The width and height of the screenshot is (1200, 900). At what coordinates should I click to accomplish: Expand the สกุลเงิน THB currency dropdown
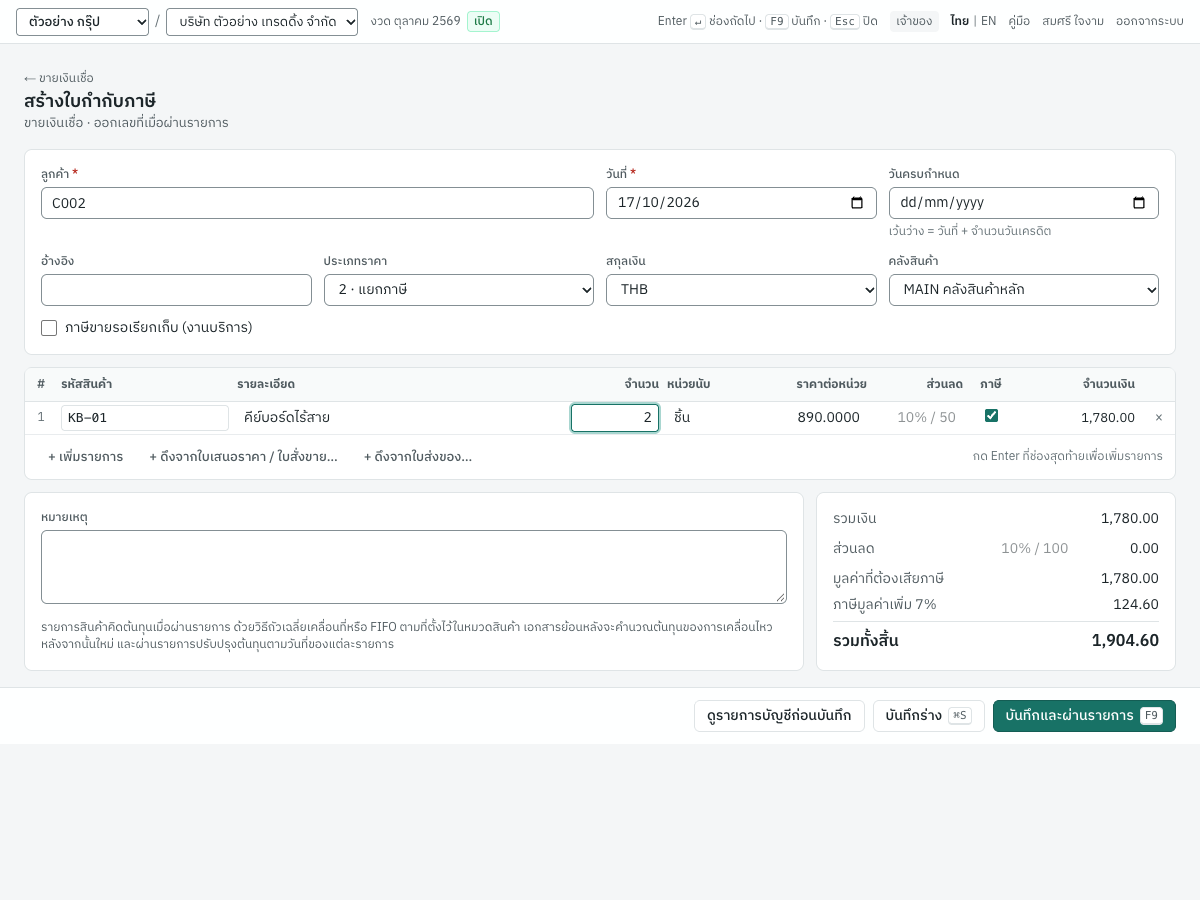coord(741,290)
